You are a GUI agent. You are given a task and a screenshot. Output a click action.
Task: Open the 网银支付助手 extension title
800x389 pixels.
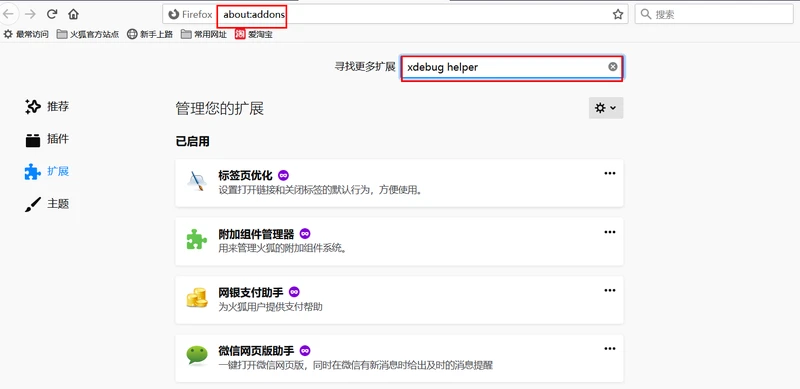point(251,293)
